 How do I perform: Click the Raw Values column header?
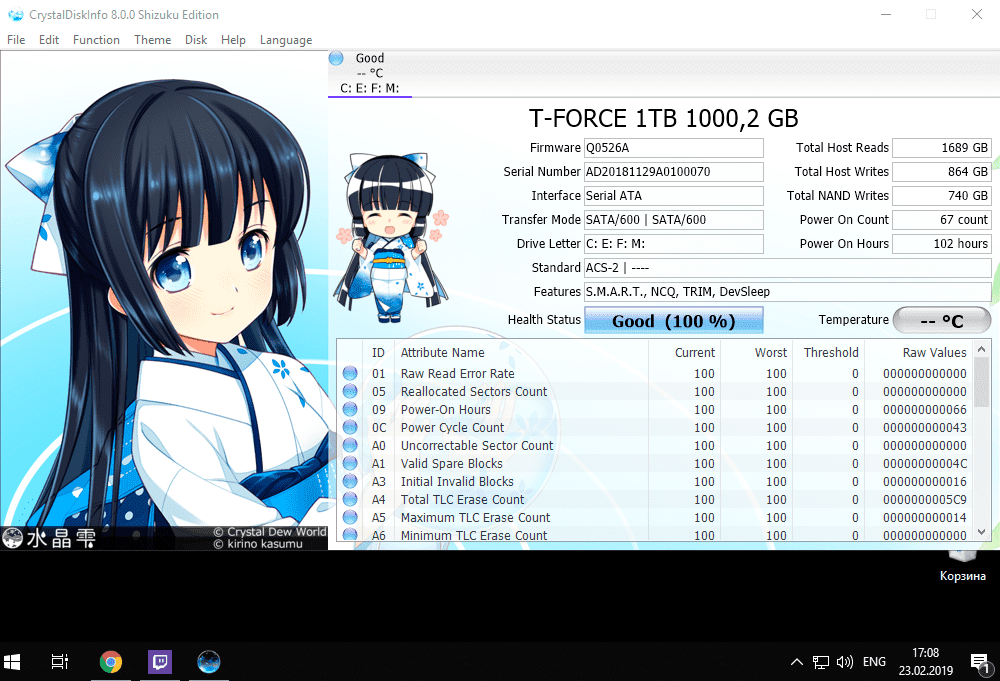click(x=934, y=353)
